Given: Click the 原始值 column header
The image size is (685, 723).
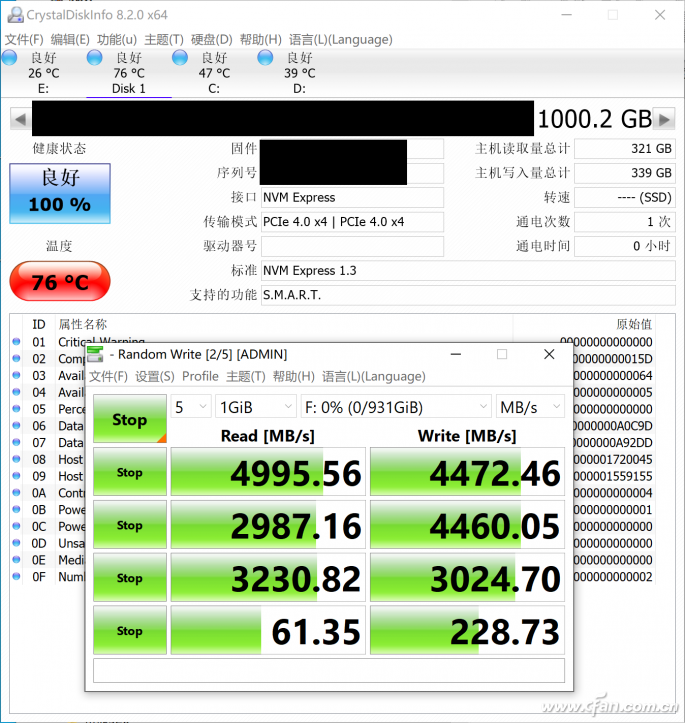Looking at the screenshot, I should tap(634, 324).
